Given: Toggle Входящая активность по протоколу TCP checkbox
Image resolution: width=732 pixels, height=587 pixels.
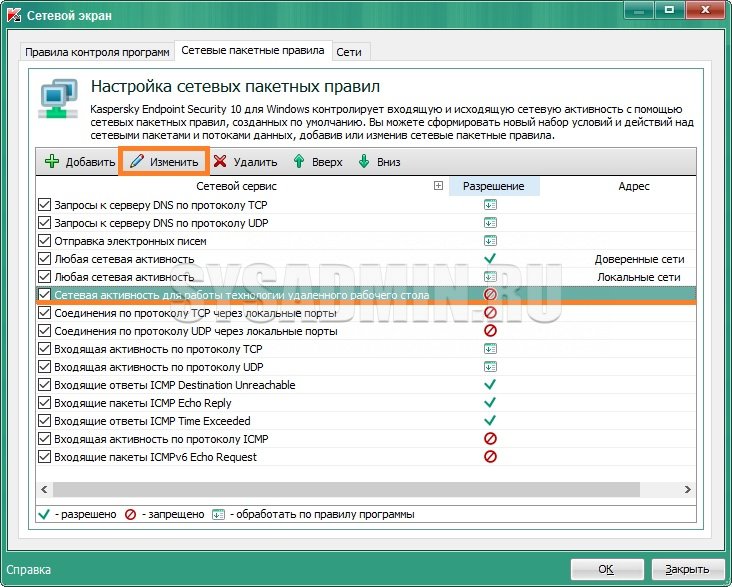Looking at the screenshot, I should 44,349.
